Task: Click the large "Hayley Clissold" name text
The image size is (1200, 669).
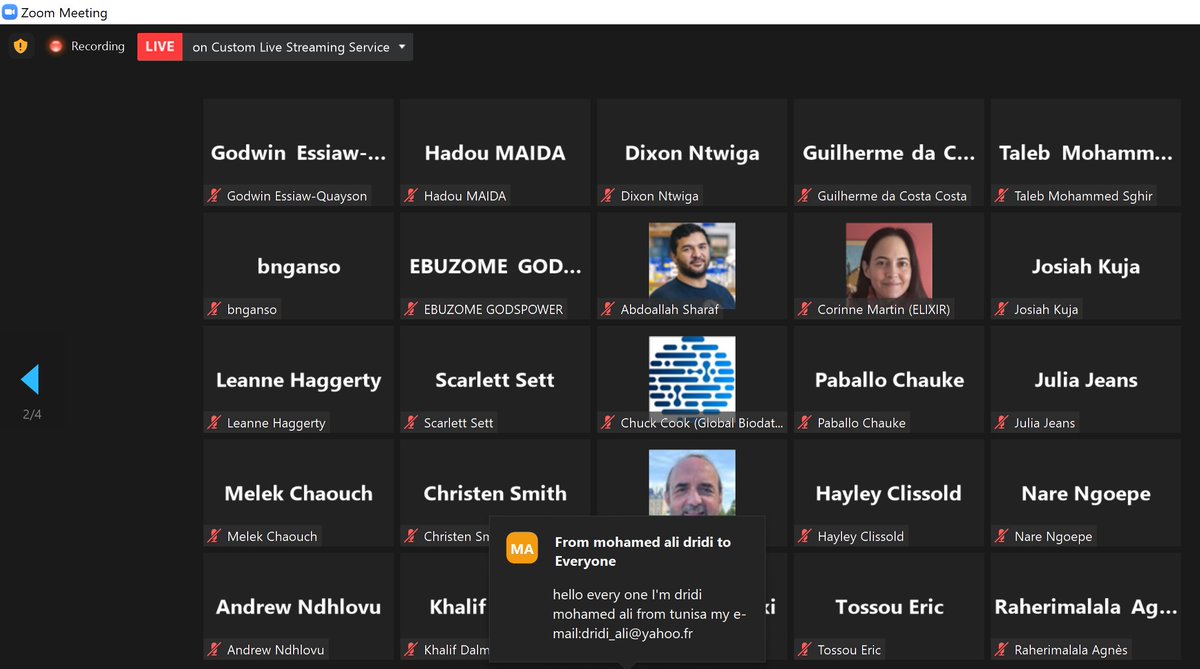Action: coord(888,493)
